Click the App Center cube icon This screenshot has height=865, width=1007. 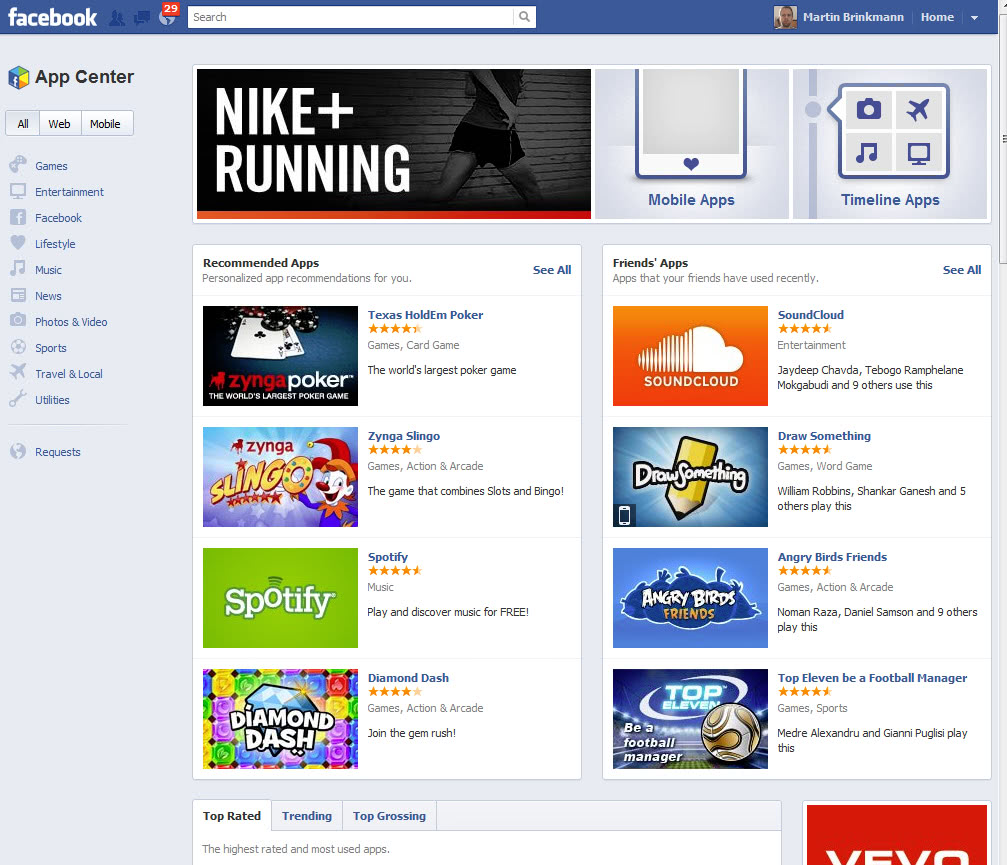click(19, 77)
